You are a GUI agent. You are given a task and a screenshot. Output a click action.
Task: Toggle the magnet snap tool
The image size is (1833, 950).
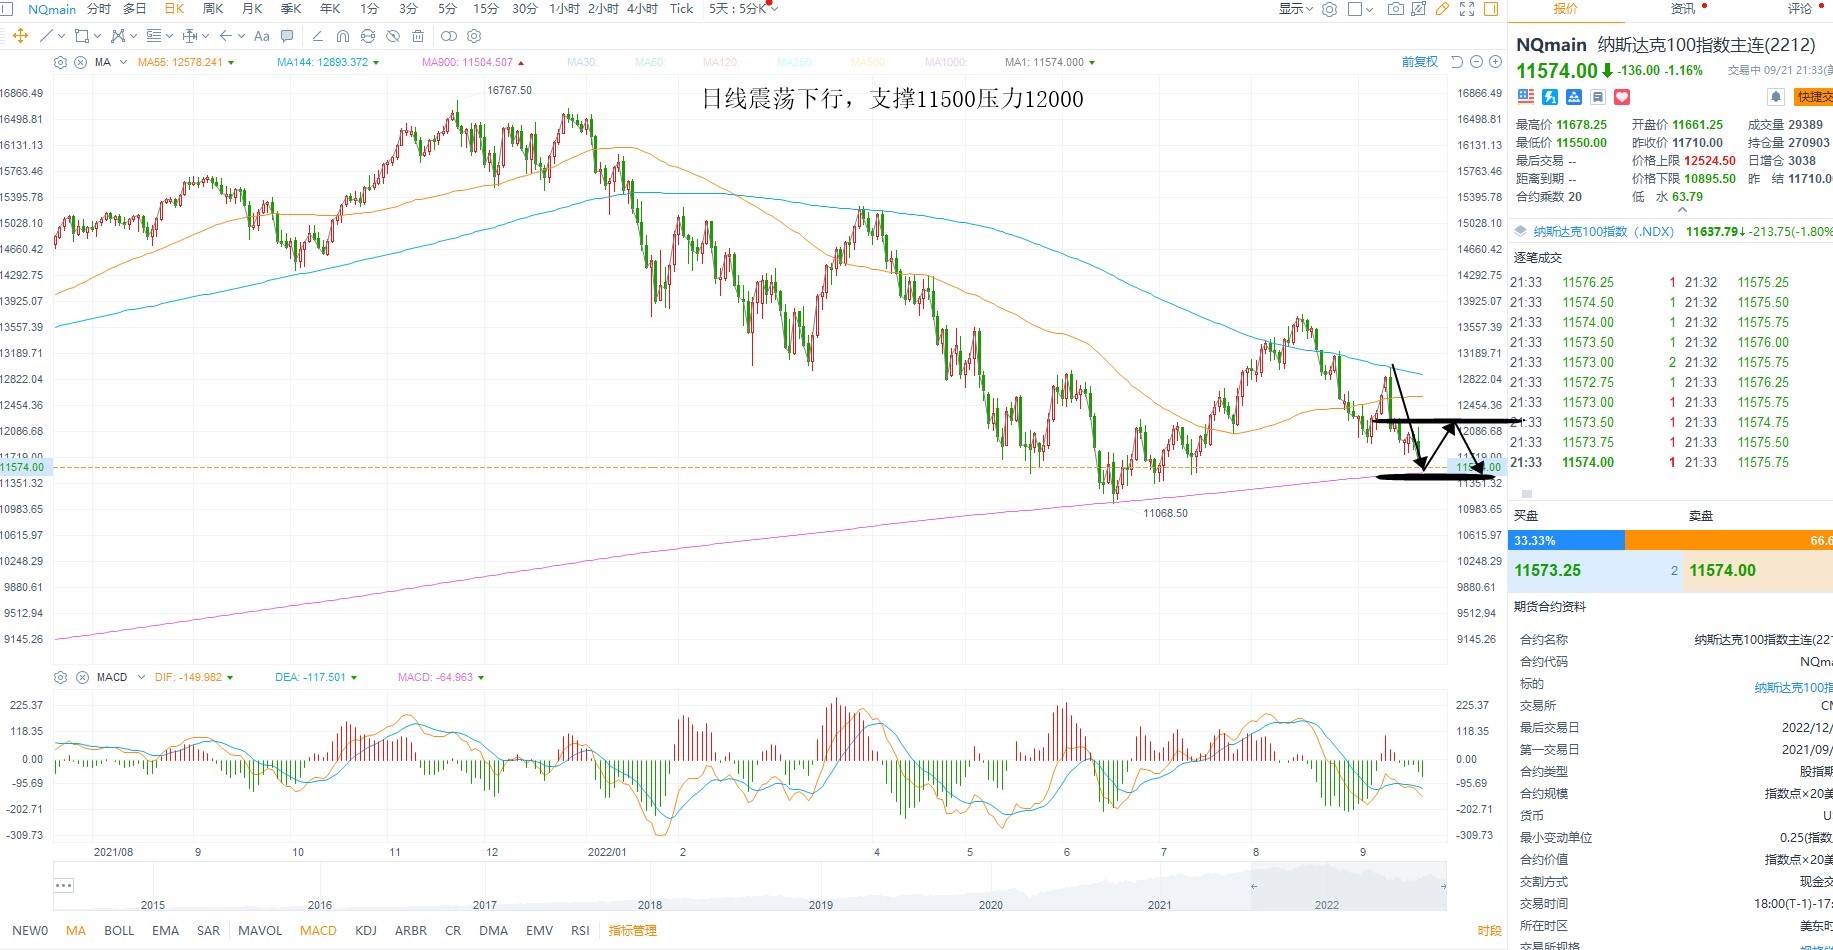343,36
